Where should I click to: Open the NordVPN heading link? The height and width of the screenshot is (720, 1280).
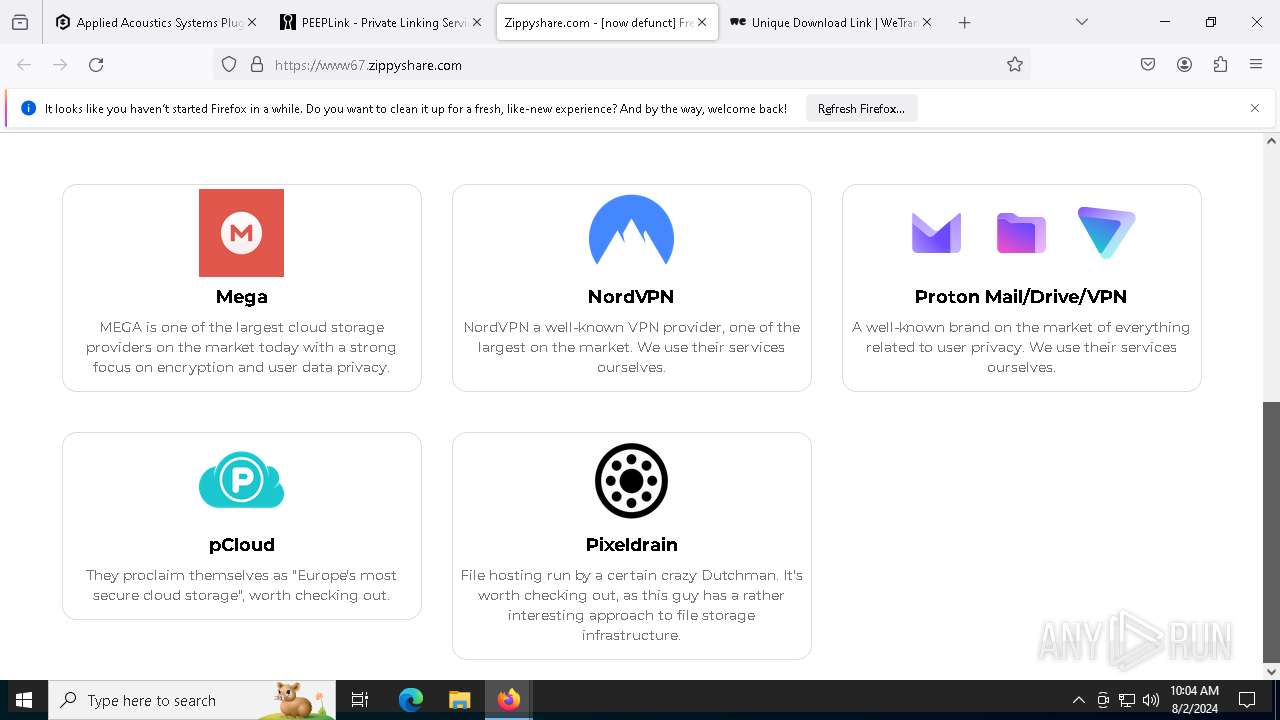[631, 297]
